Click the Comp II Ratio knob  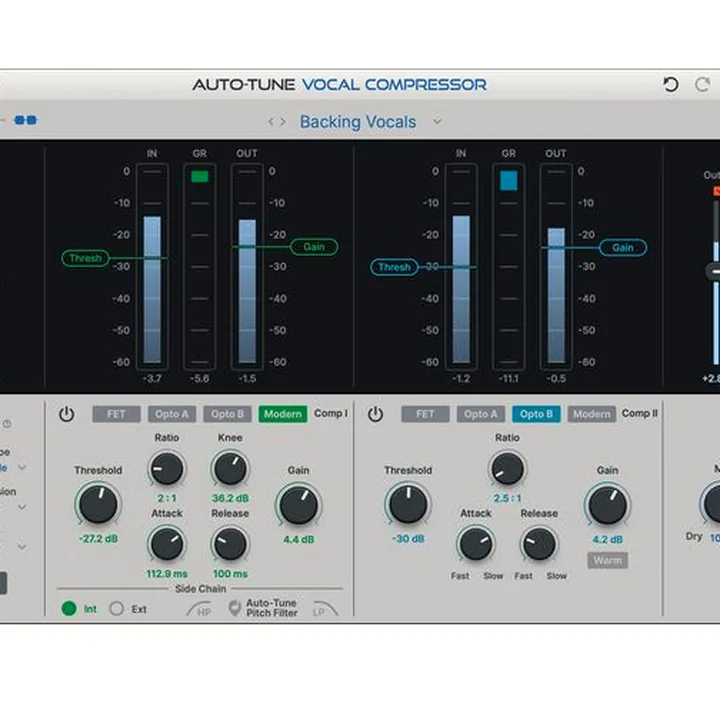(507, 469)
